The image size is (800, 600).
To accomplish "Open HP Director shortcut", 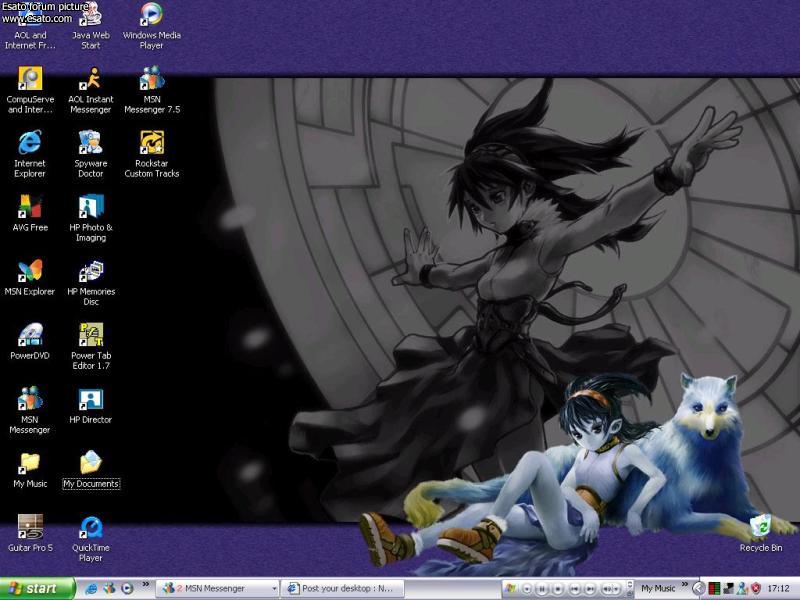I will tap(91, 406).
